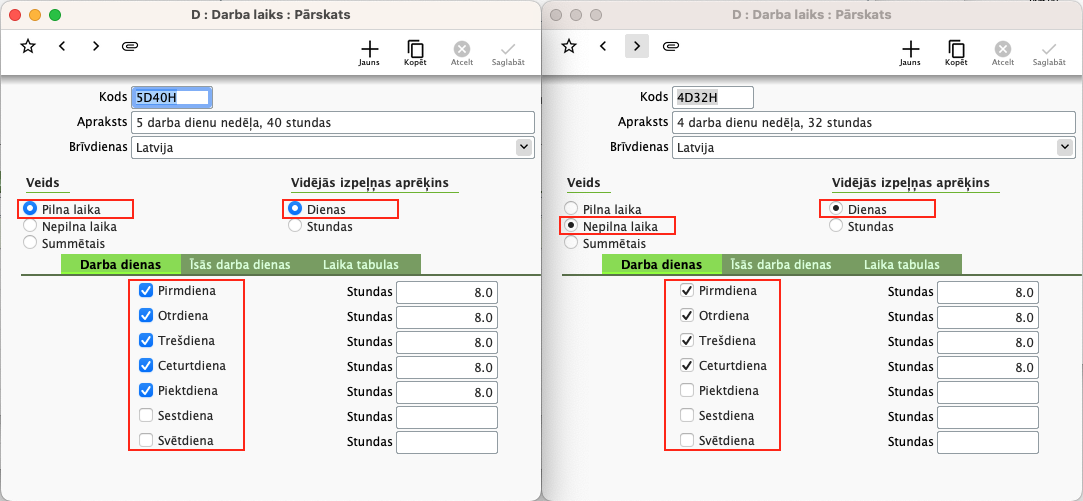Open attachments paperclip in left window
The height and width of the screenshot is (501, 1083).
[x=128, y=46]
